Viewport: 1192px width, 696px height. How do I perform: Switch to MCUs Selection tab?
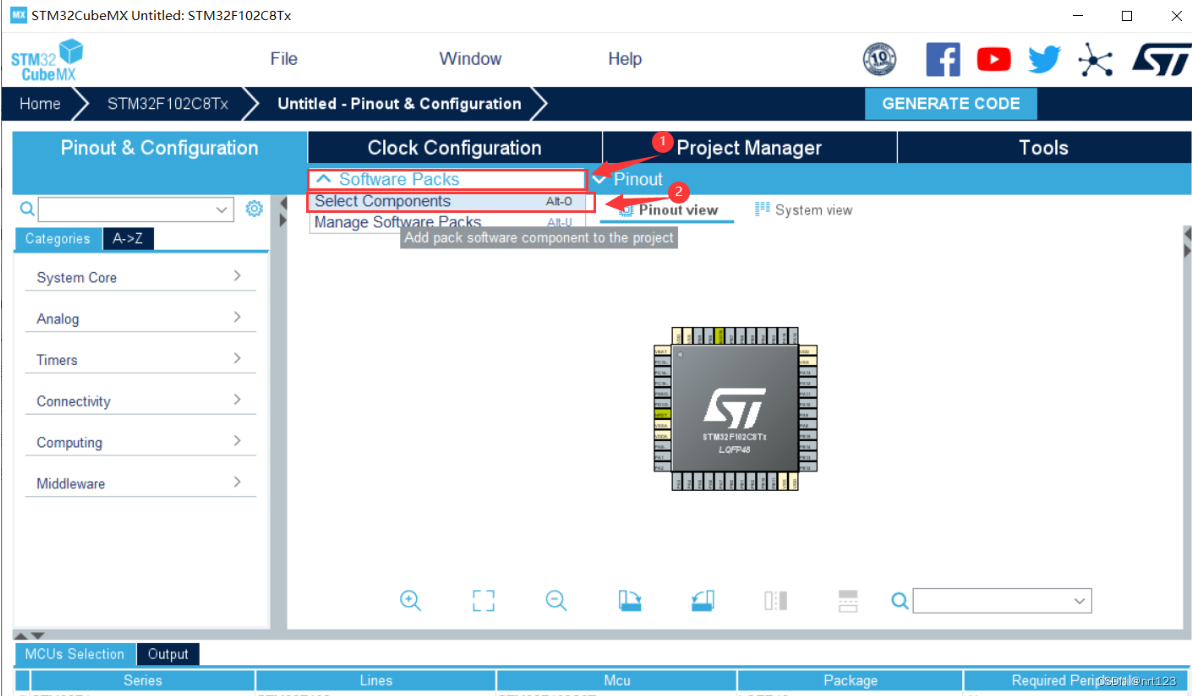tap(74, 654)
